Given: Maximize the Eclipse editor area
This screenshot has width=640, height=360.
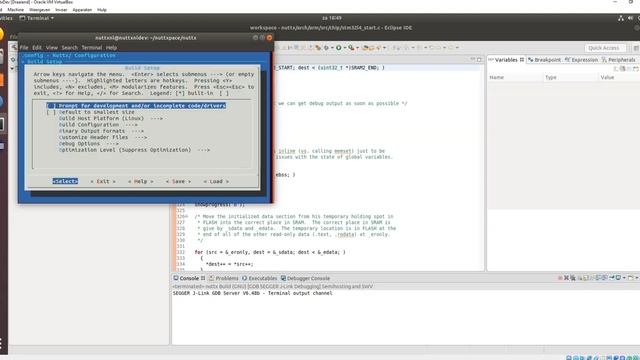Looking at the screenshot, I should (479, 60).
